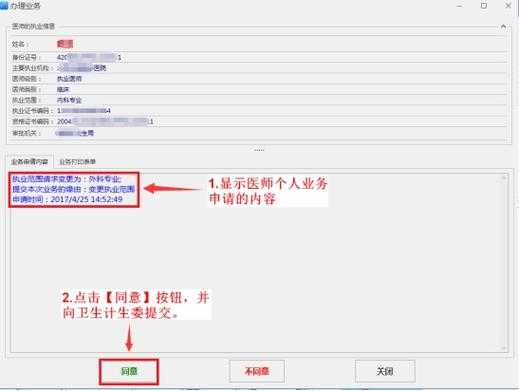Image resolution: width=519 pixels, height=391 pixels.
Task: Click the content area's scrollbar up arrow
Action: click(x=504, y=178)
